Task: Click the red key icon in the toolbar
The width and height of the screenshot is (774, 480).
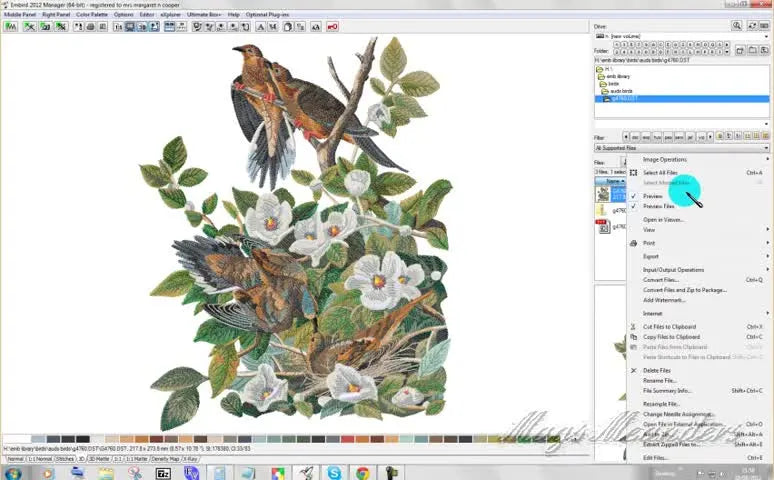Action: (333, 27)
